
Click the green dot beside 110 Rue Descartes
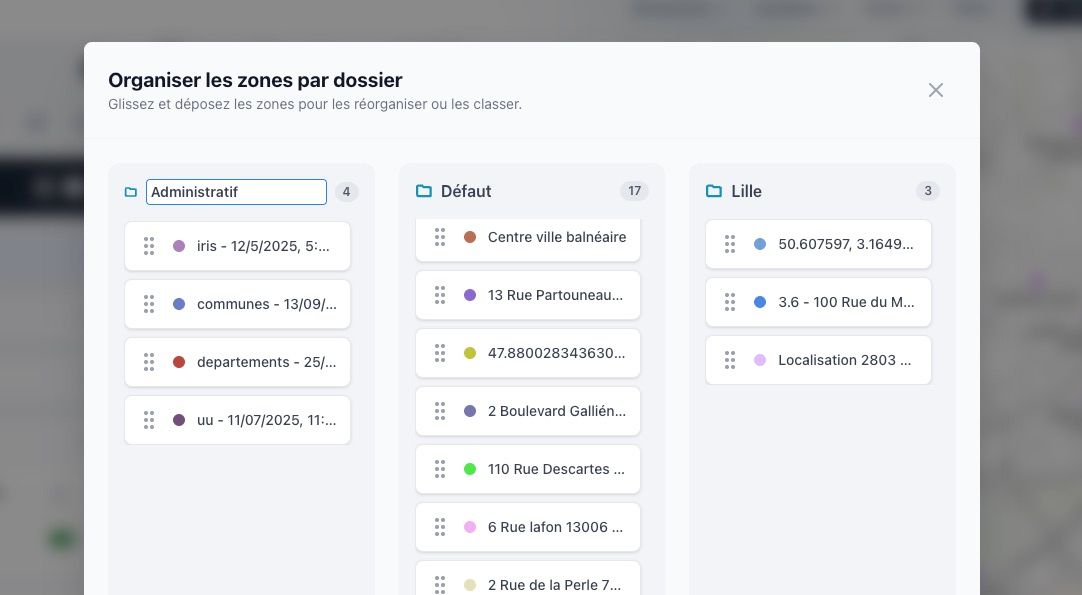point(470,468)
